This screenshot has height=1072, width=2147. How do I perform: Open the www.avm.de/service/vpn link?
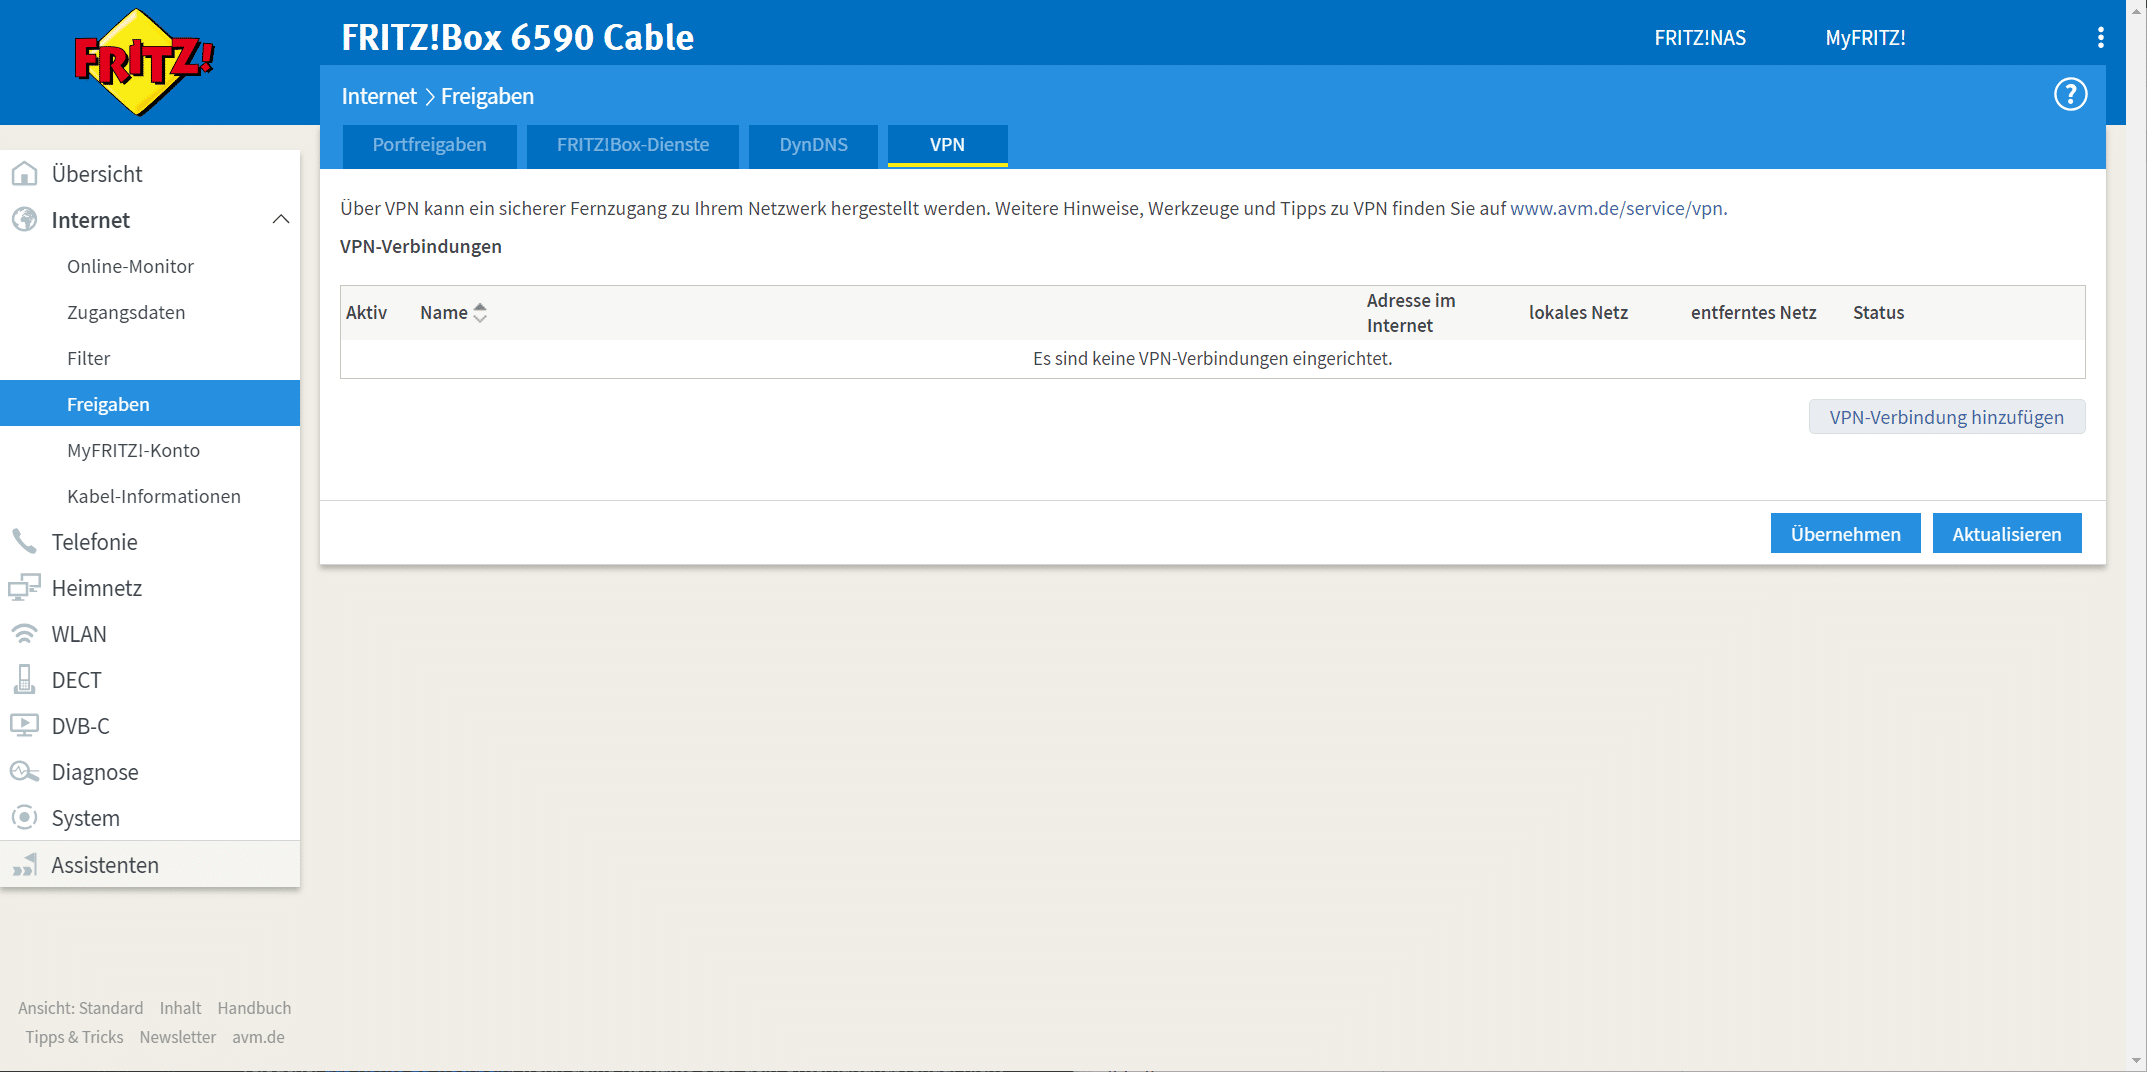point(1616,208)
